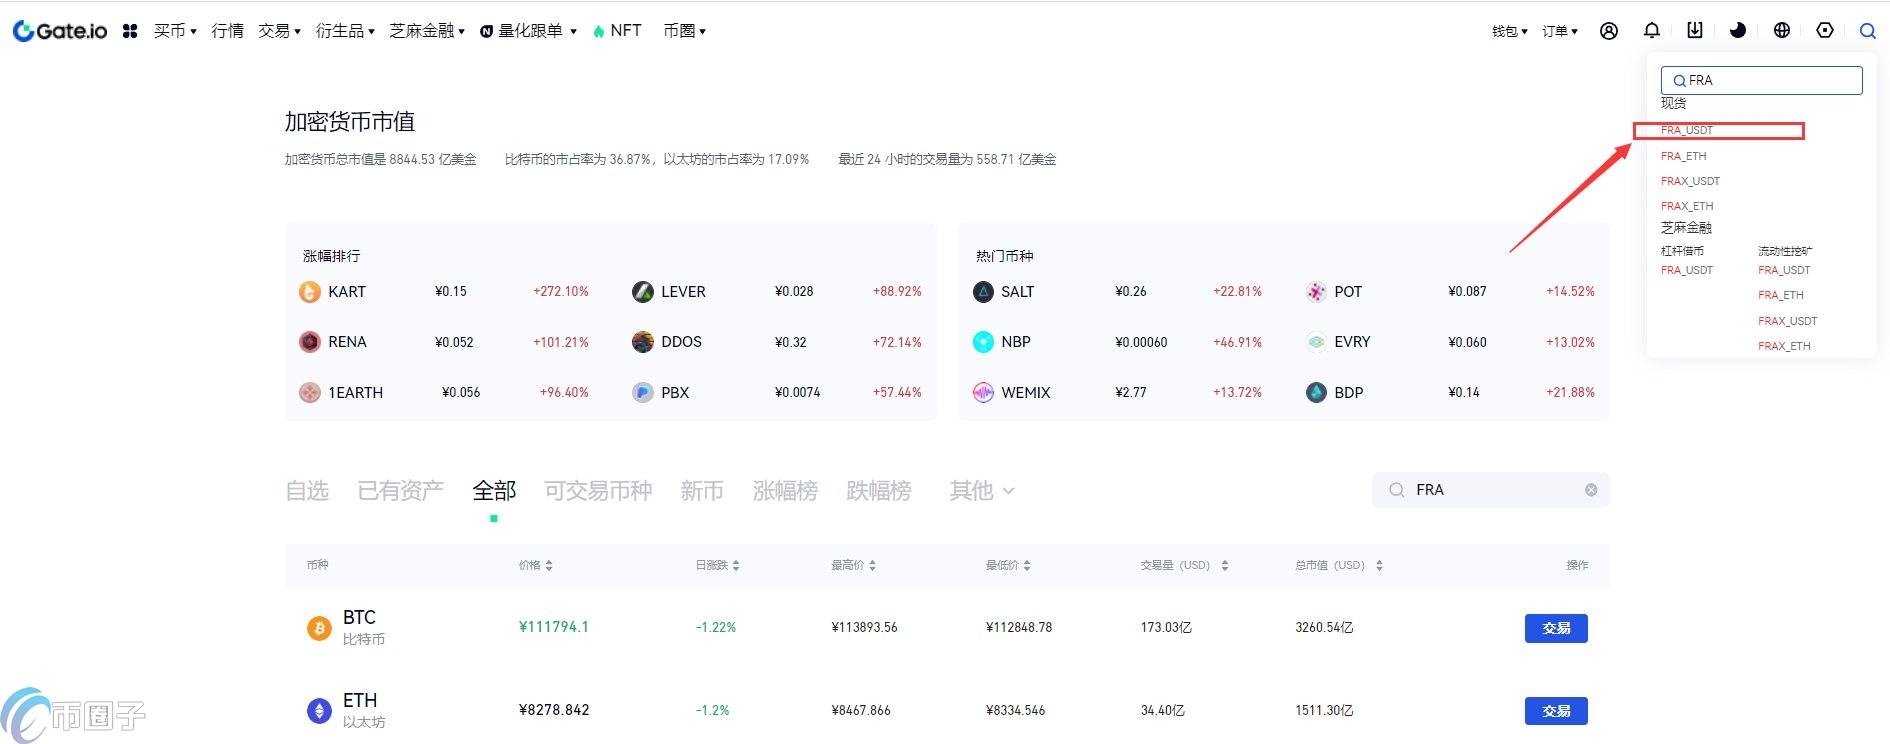Screen dimensions: 1890x744
Task: Click the 交易 button for ETH
Action: (1556, 711)
